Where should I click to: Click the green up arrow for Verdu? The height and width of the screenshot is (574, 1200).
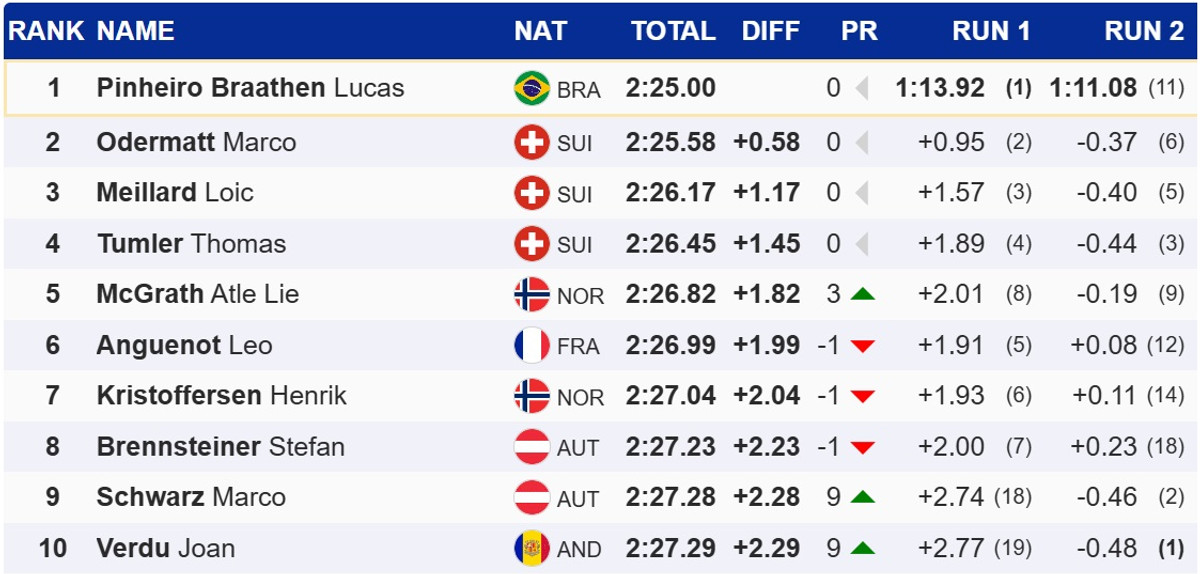(x=863, y=549)
